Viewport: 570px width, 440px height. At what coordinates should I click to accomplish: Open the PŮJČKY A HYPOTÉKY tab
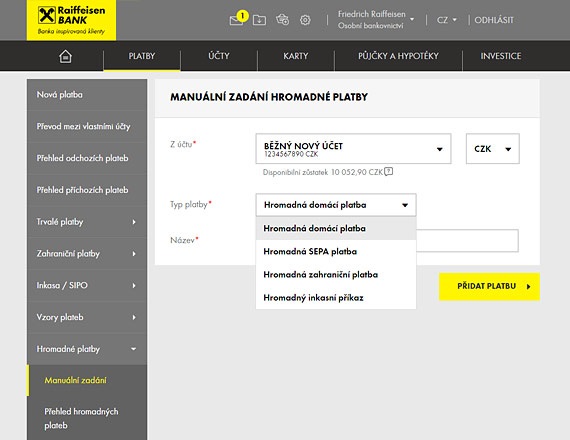[398, 56]
